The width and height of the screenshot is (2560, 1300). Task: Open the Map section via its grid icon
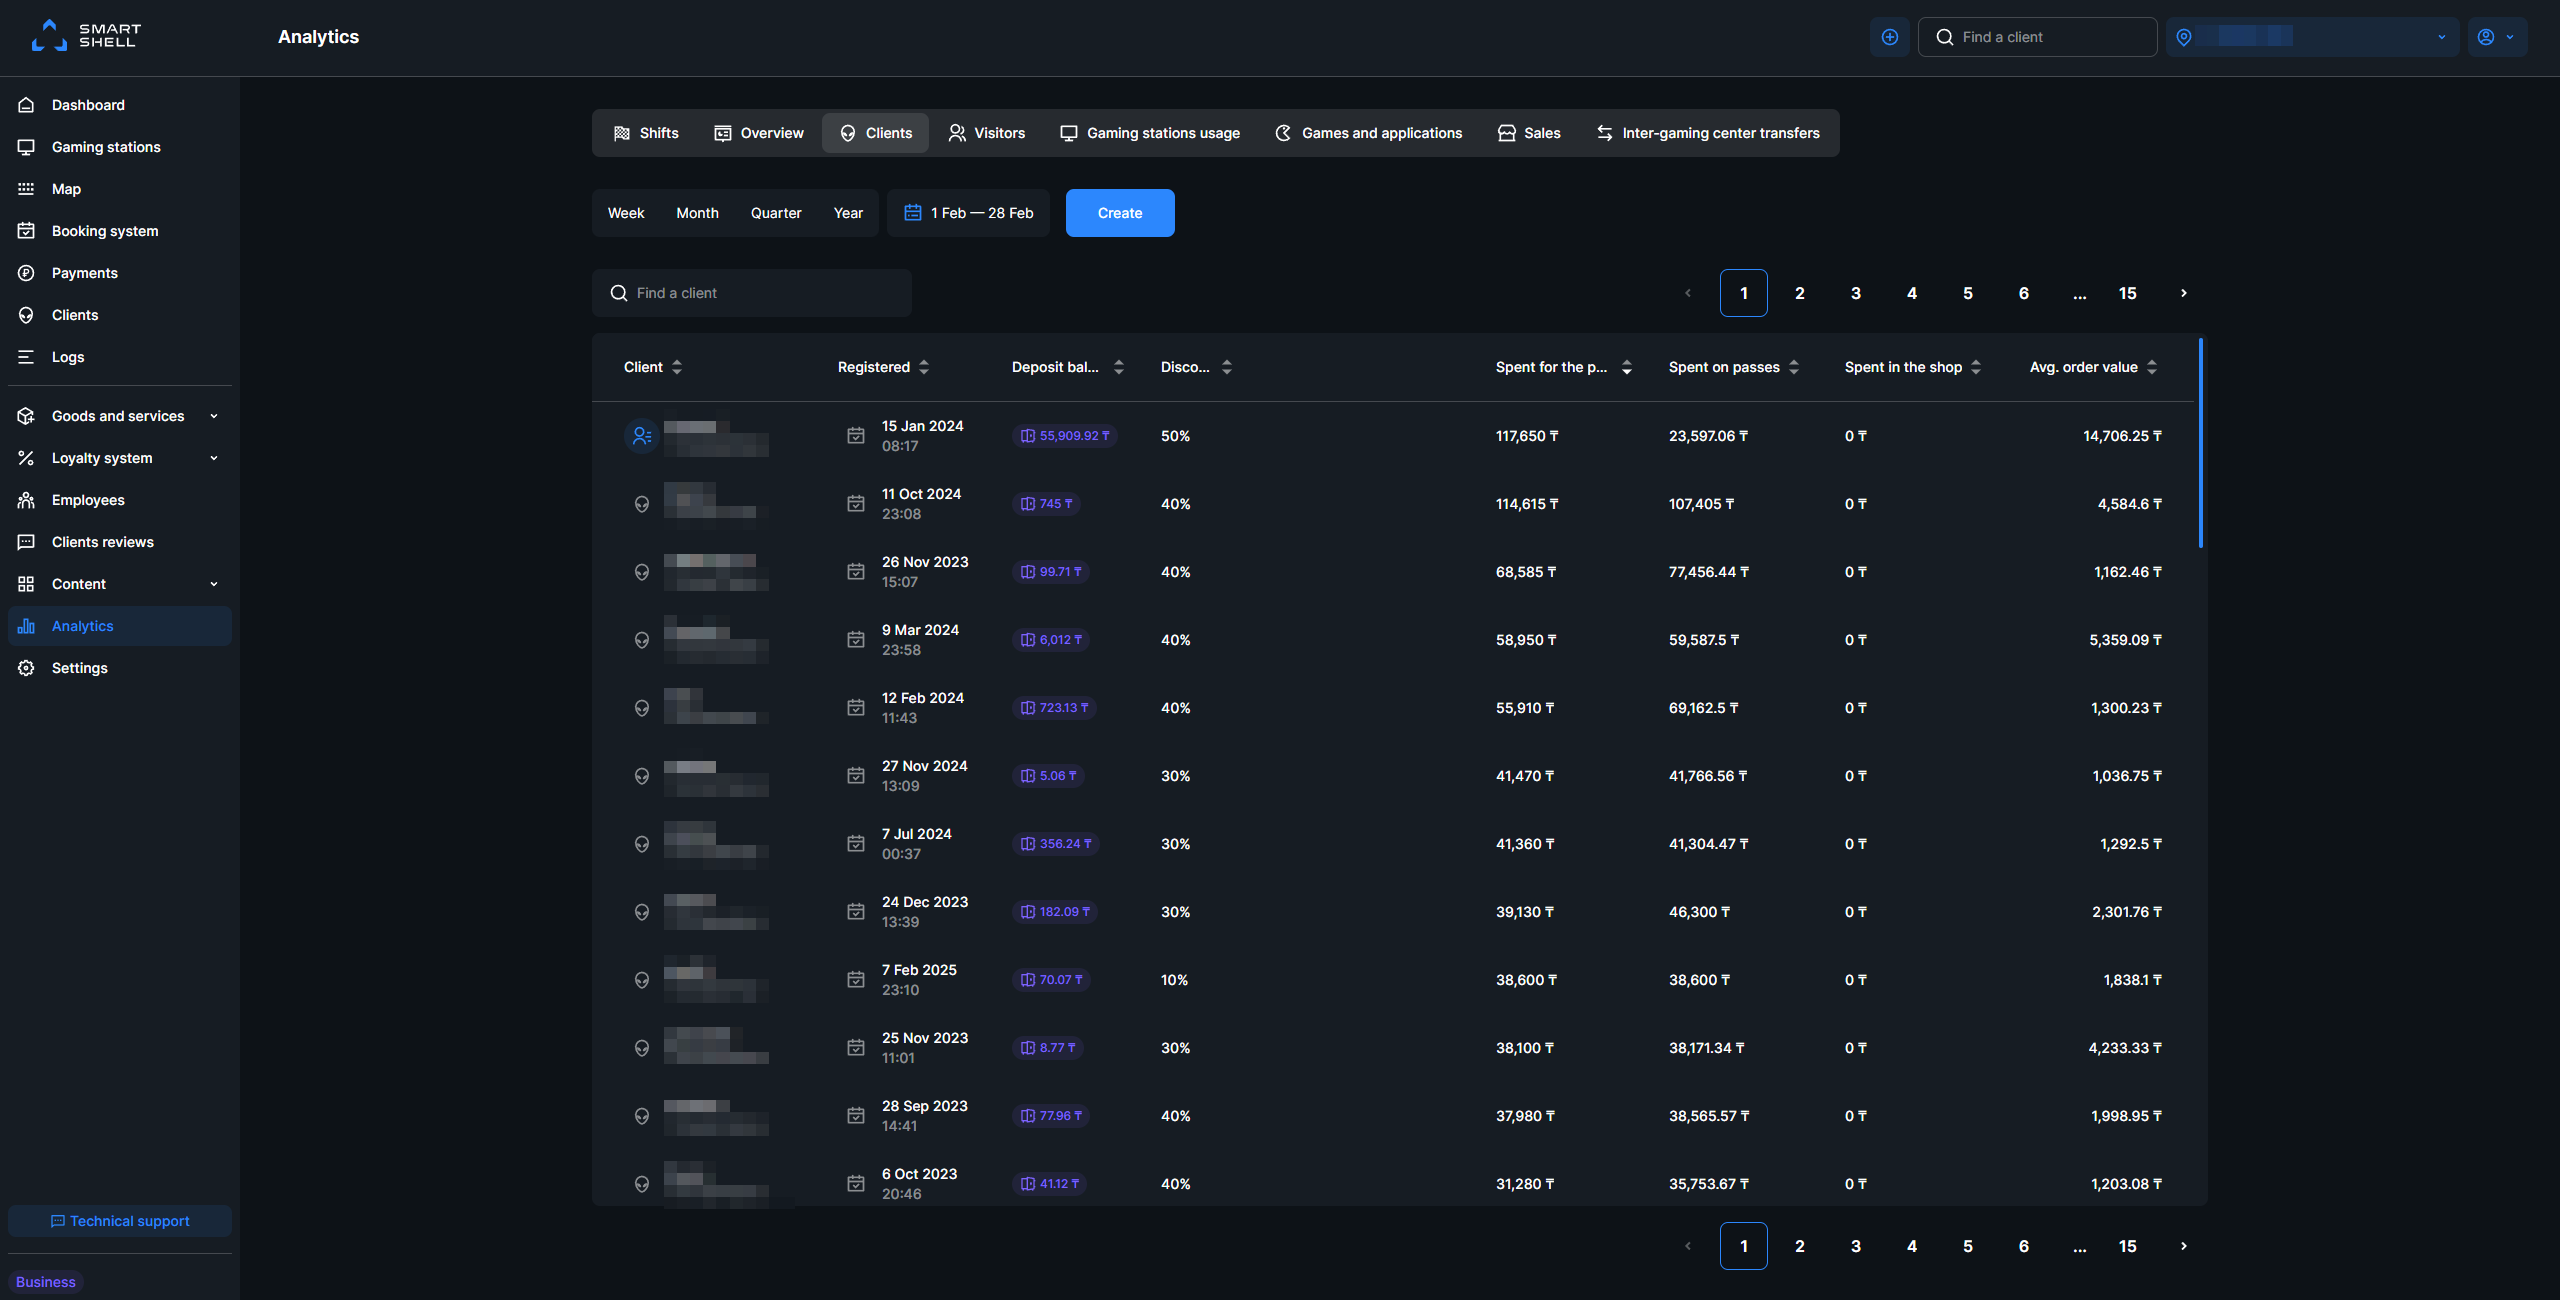pyautogui.click(x=26, y=188)
